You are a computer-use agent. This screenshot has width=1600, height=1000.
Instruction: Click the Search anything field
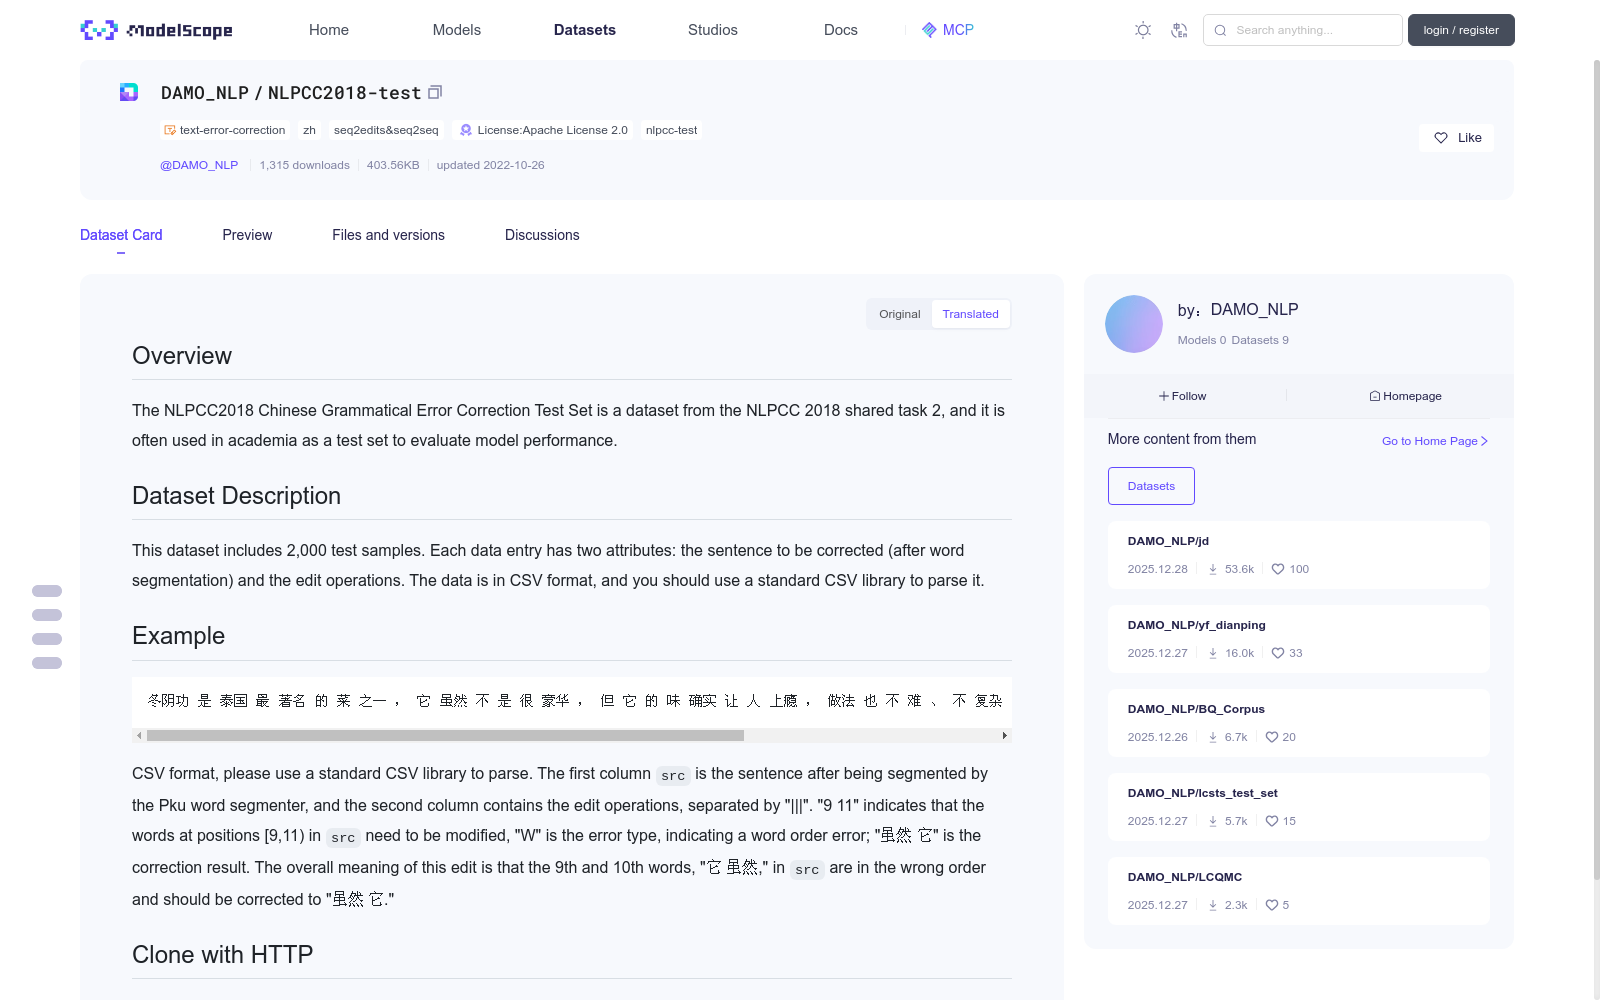1303,30
